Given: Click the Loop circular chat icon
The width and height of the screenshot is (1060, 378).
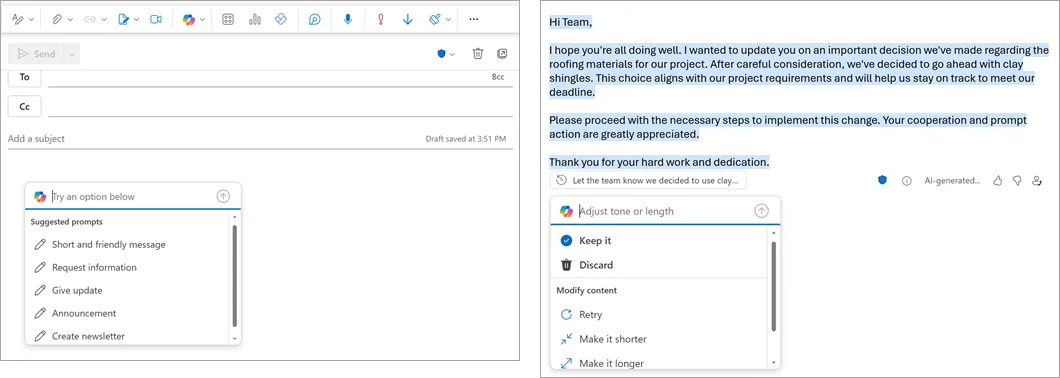Looking at the screenshot, I should (314, 20).
